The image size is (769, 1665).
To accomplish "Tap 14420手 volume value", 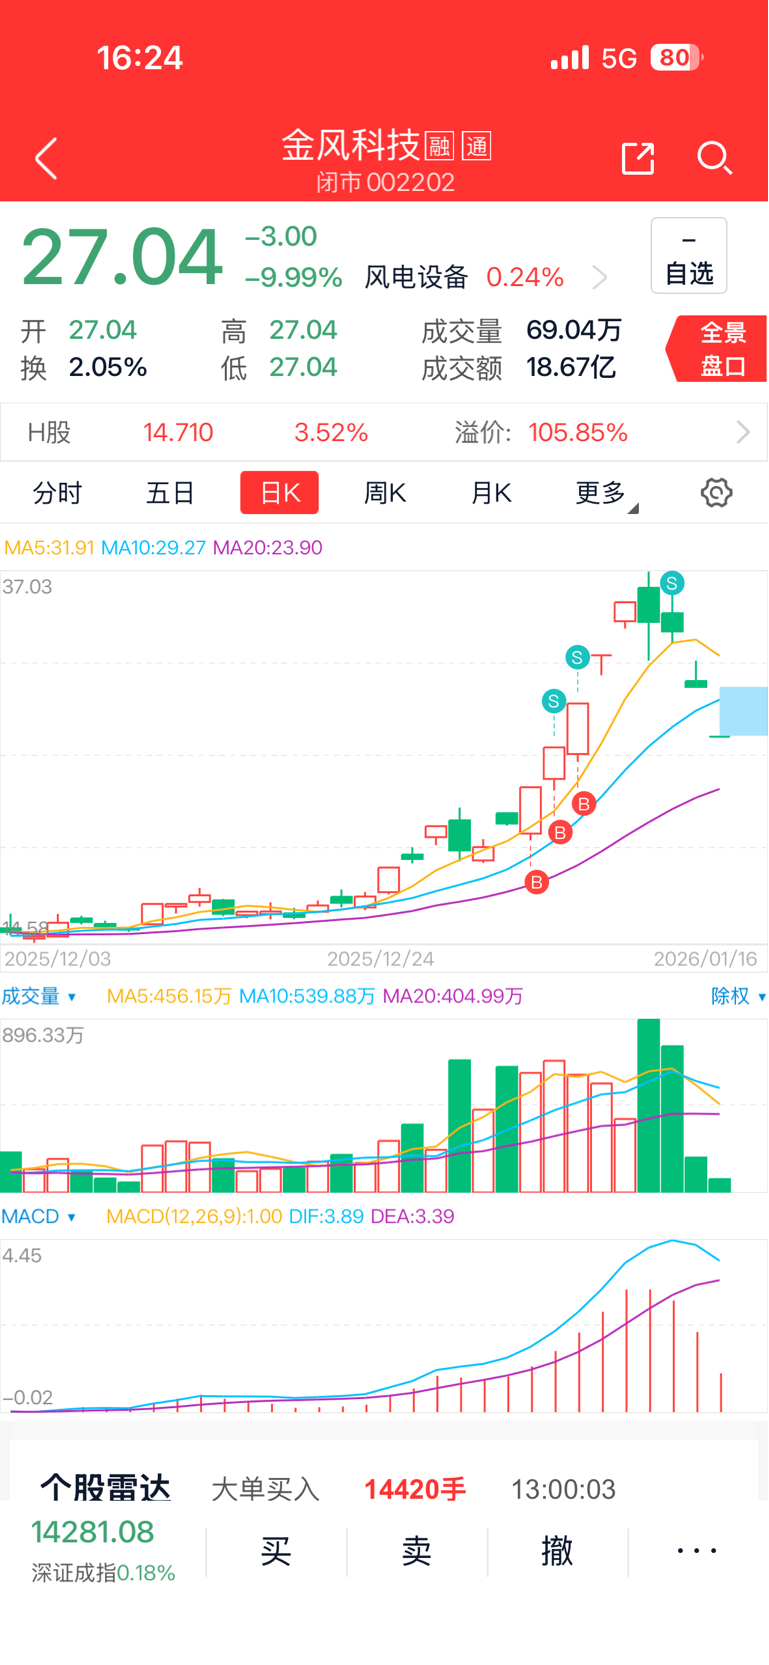I will click(x=415, y=1489).
